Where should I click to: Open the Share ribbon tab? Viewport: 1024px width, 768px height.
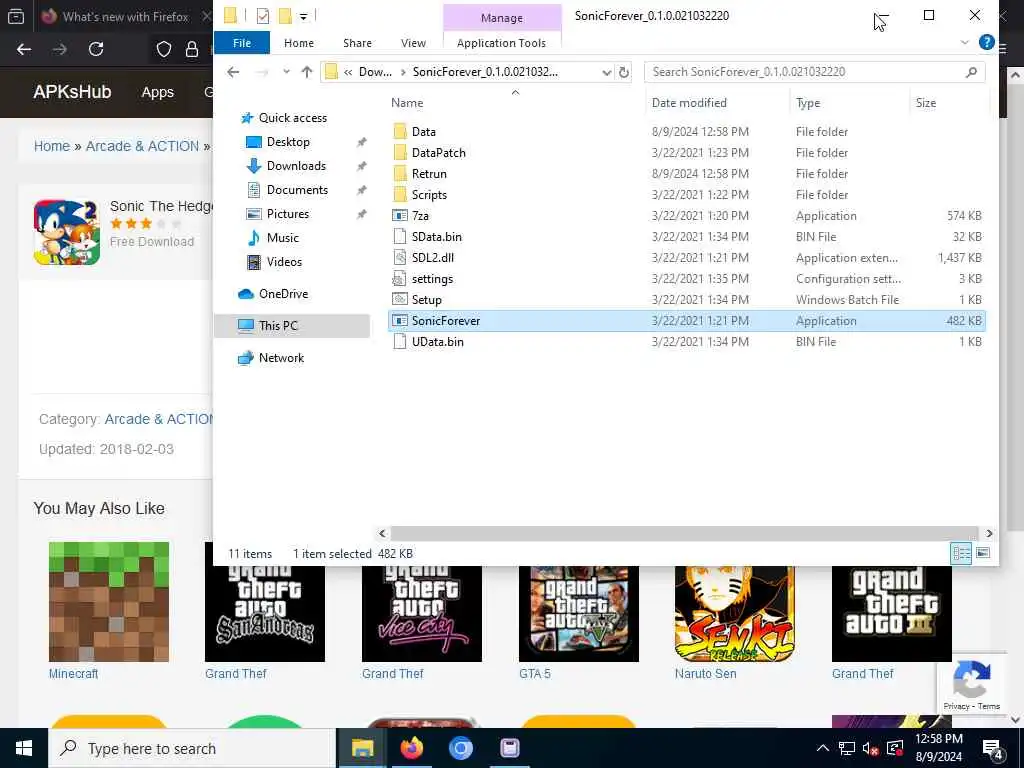[357, 43]
